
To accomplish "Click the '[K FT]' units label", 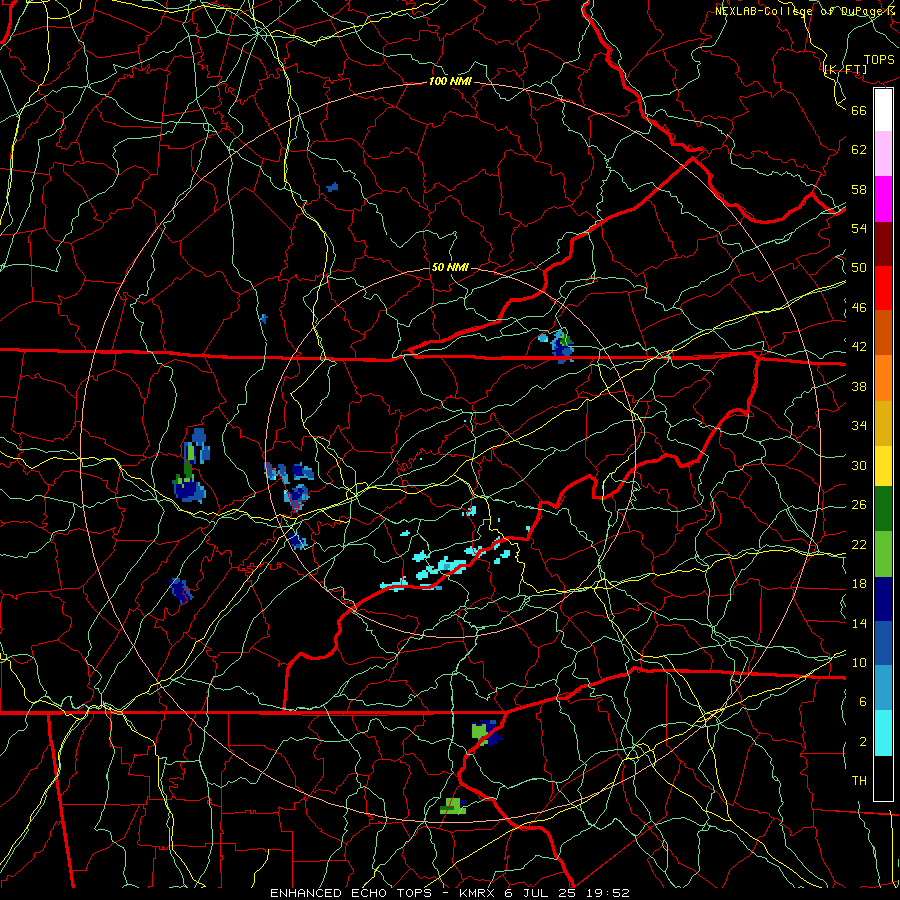I will click(845, 70).
